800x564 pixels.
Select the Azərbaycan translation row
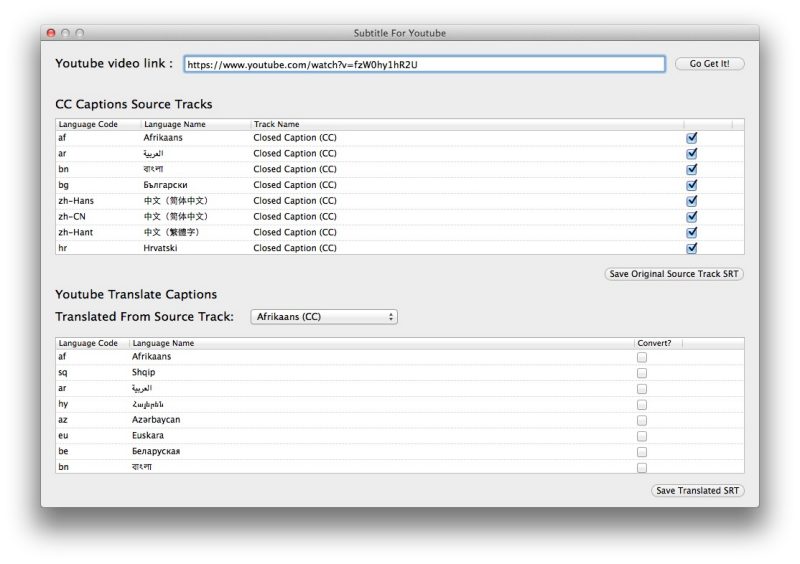pos(399,420)
